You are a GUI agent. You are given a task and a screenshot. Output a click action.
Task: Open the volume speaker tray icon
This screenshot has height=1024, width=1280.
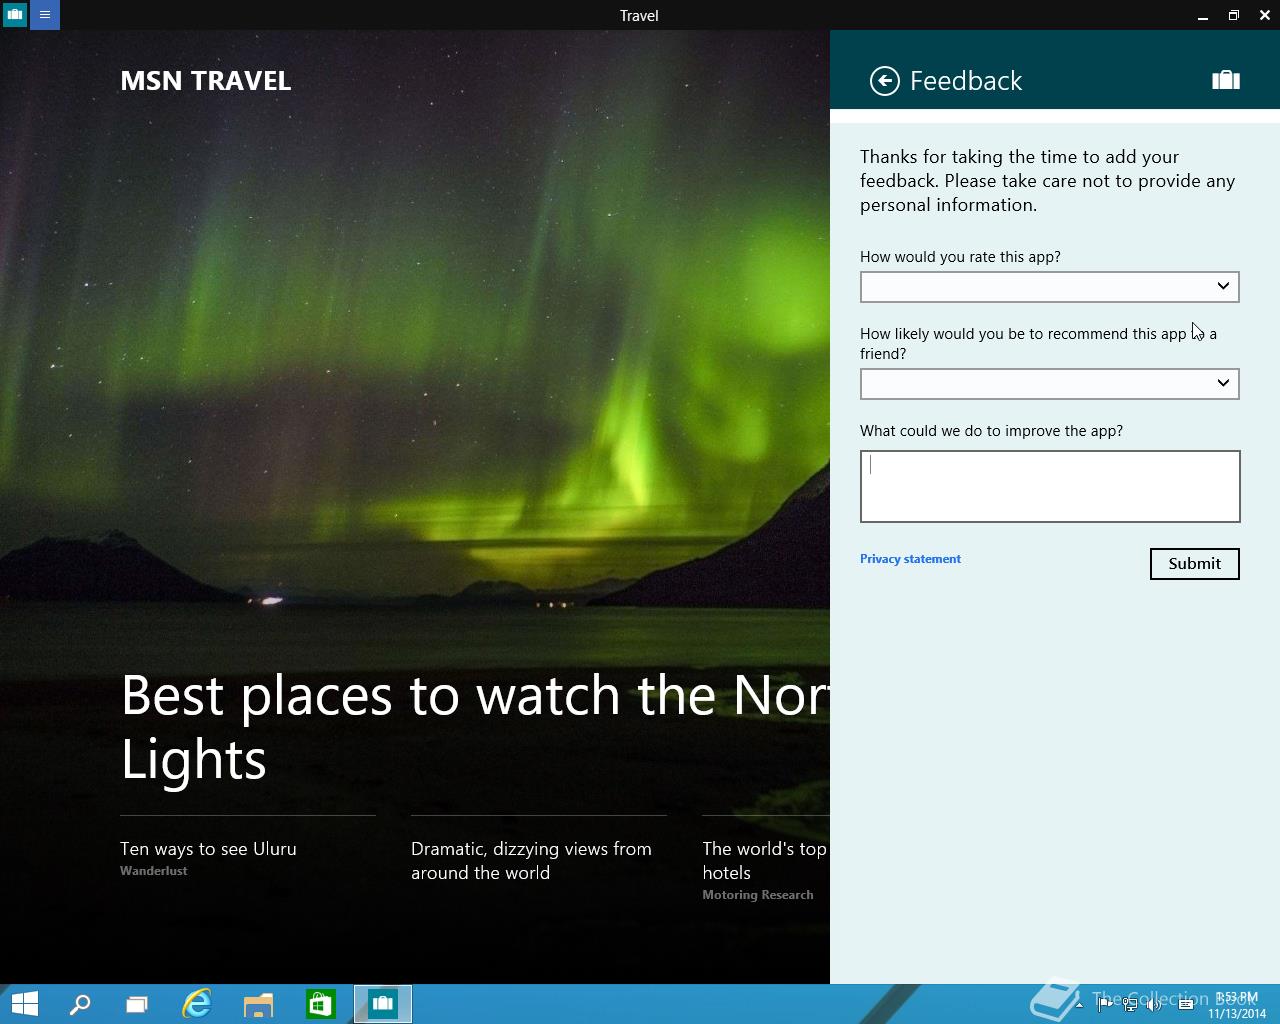click(1156, 1004)
